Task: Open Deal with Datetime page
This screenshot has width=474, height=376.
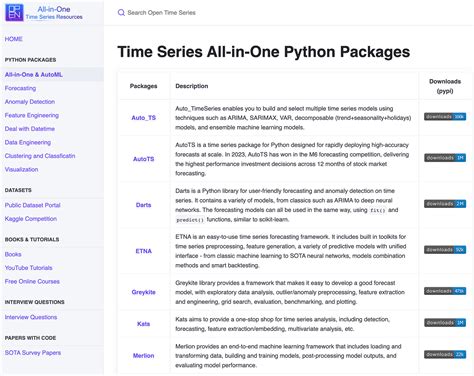Action: click(x=30, y=129)
